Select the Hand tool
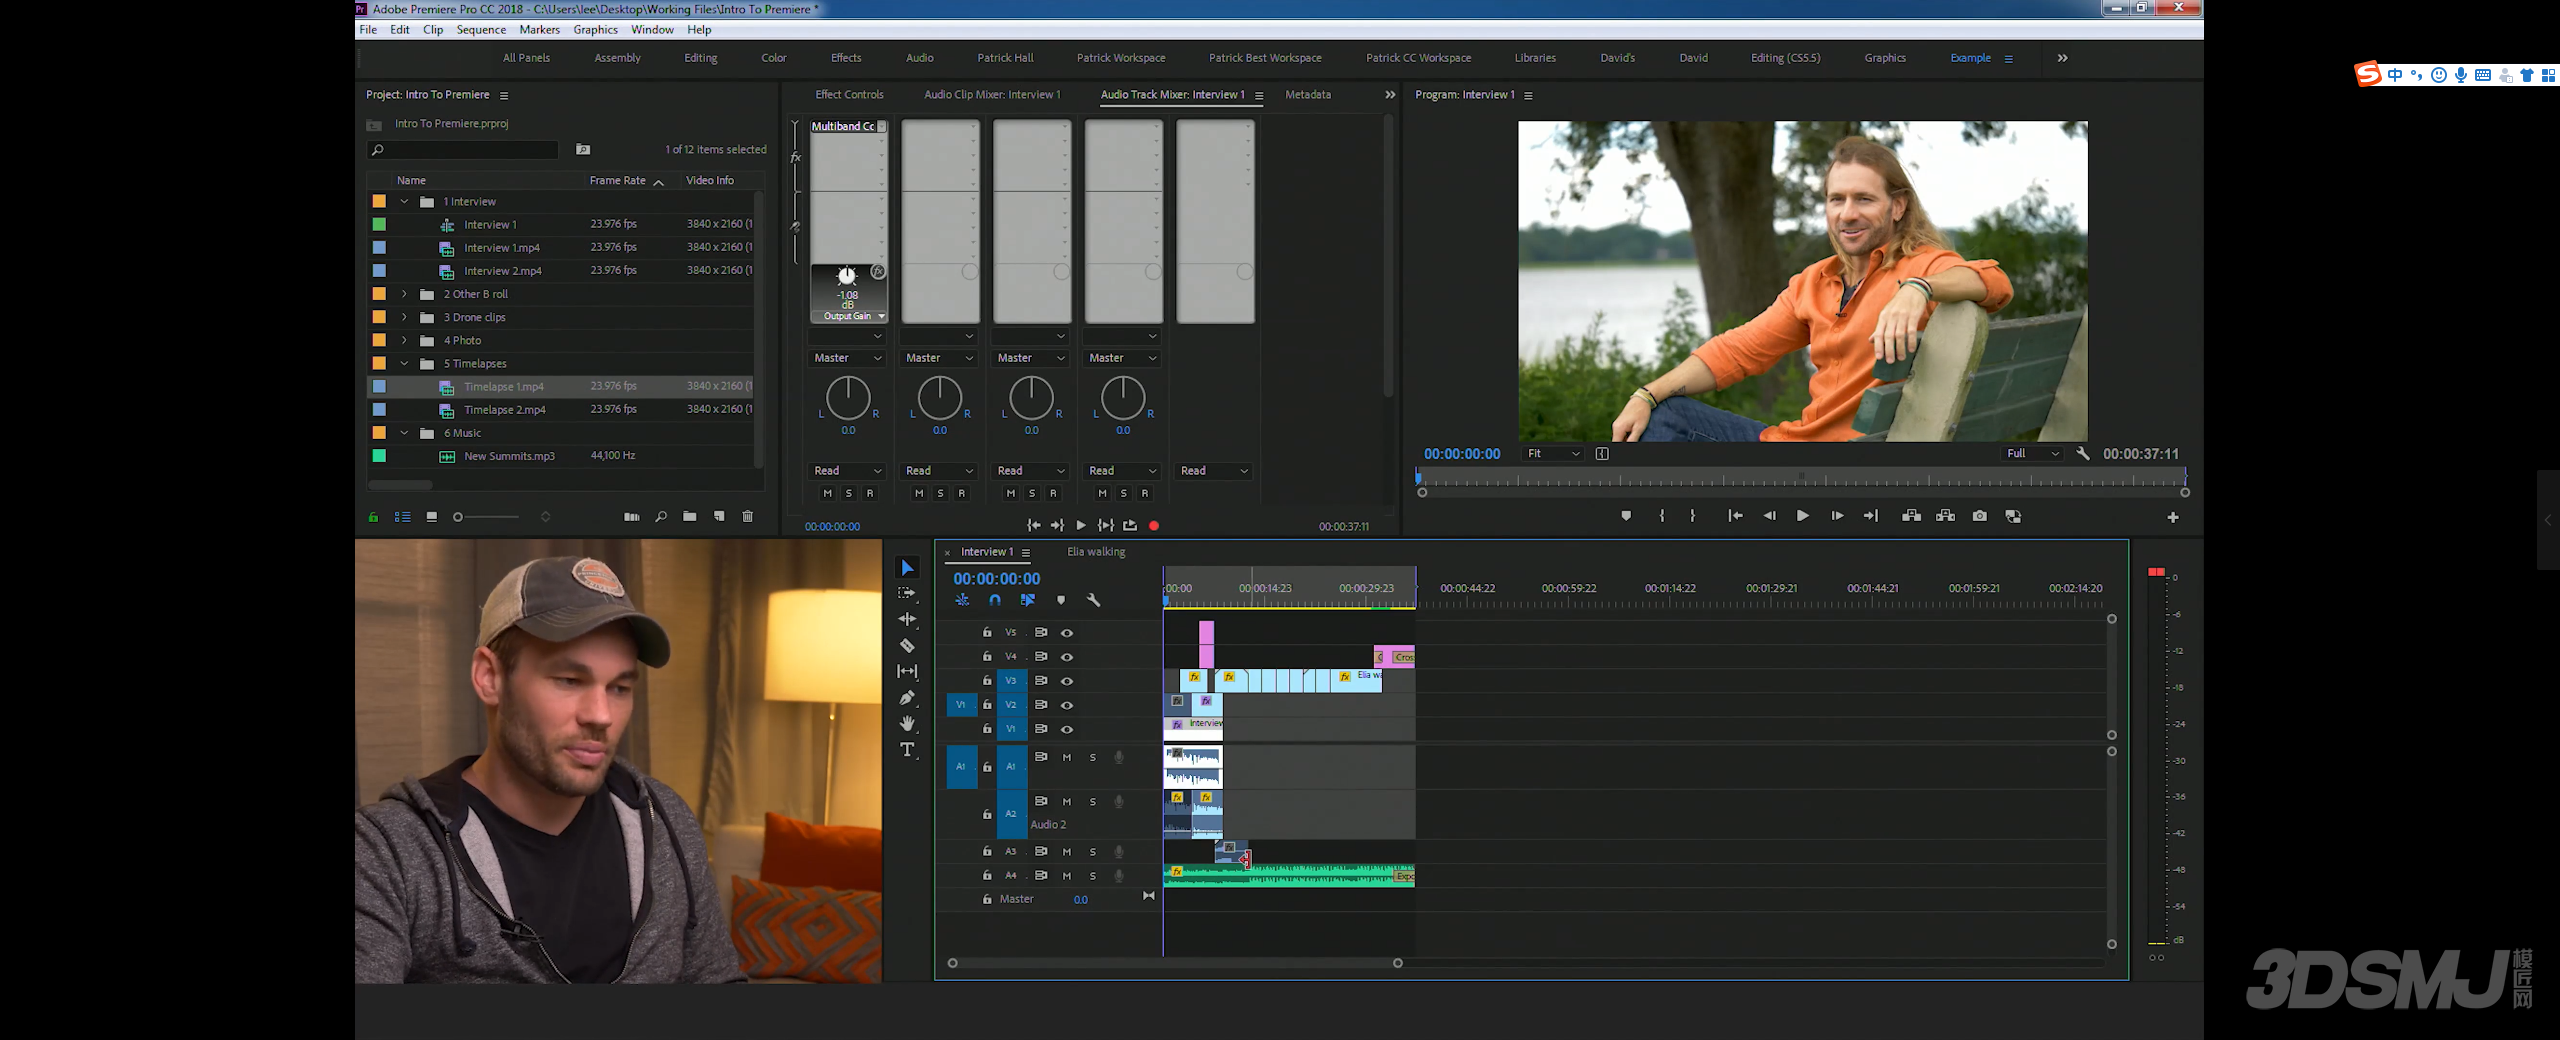The image size is (2560, 1040). pyautogui.click(x=907, y=723)
